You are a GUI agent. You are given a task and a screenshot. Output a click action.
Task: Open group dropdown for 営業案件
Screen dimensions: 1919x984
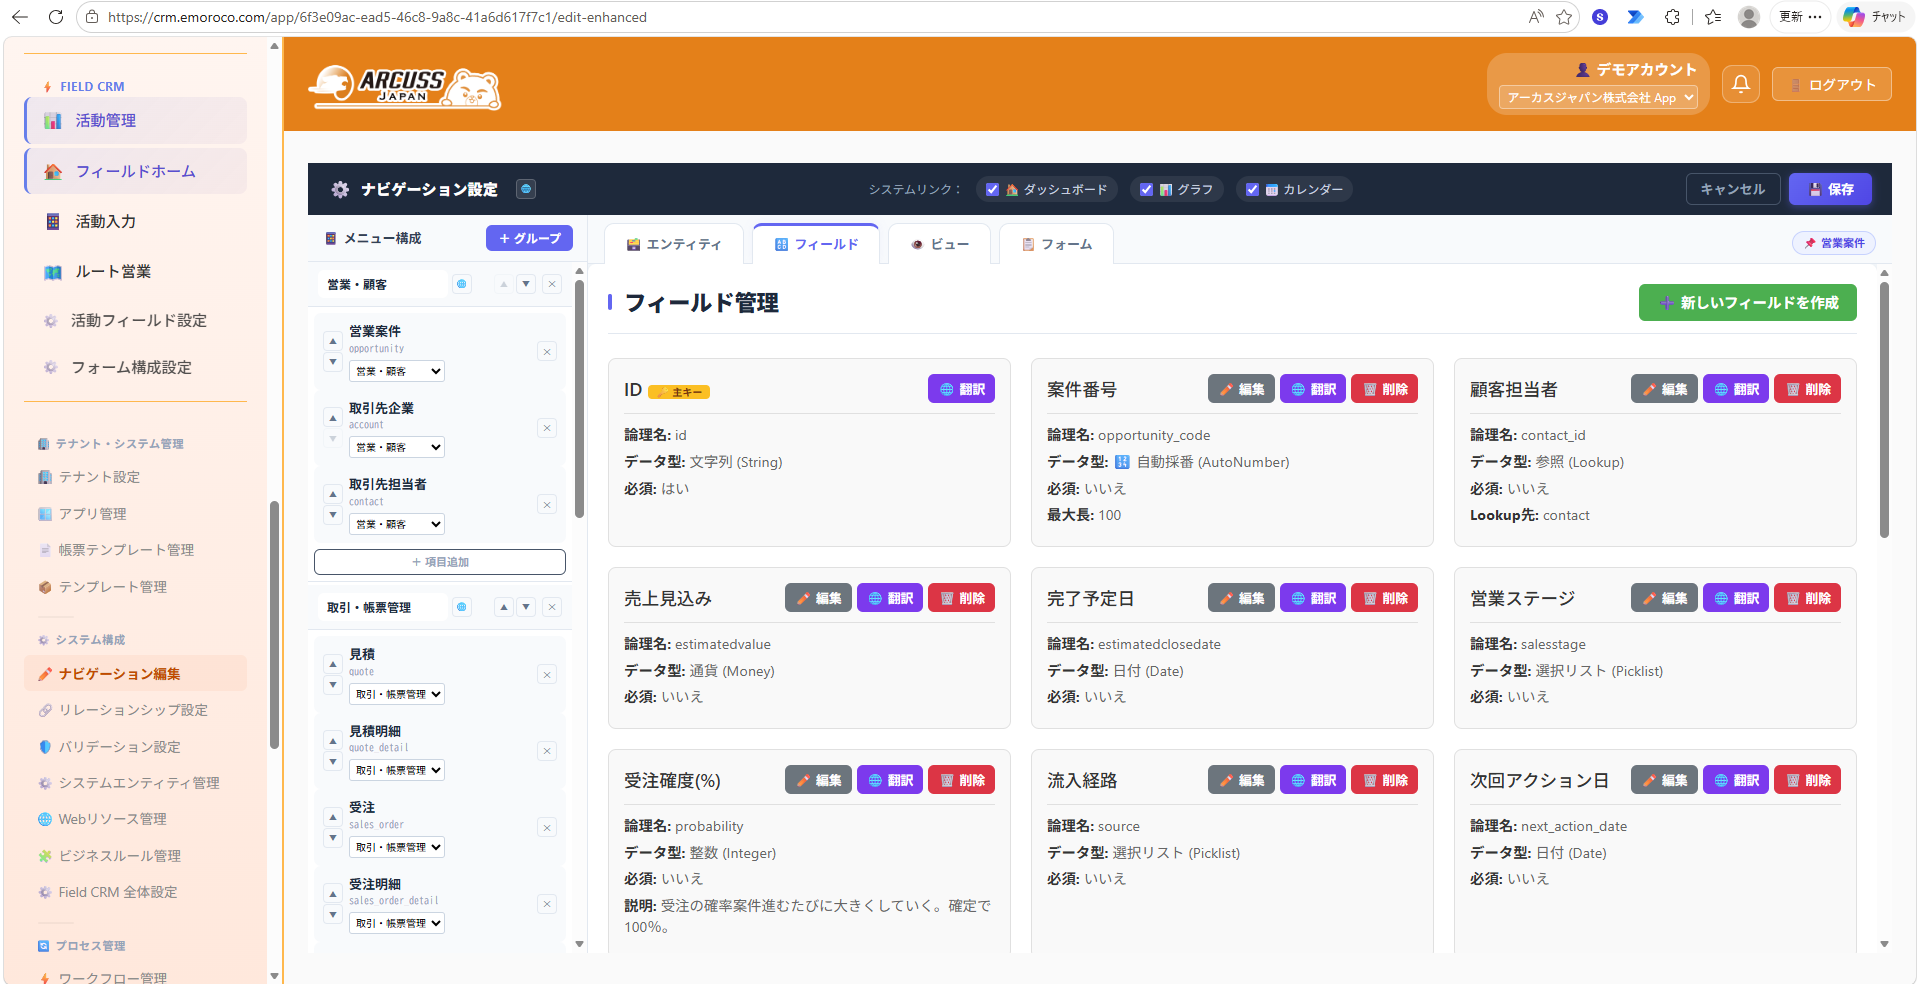397,371
